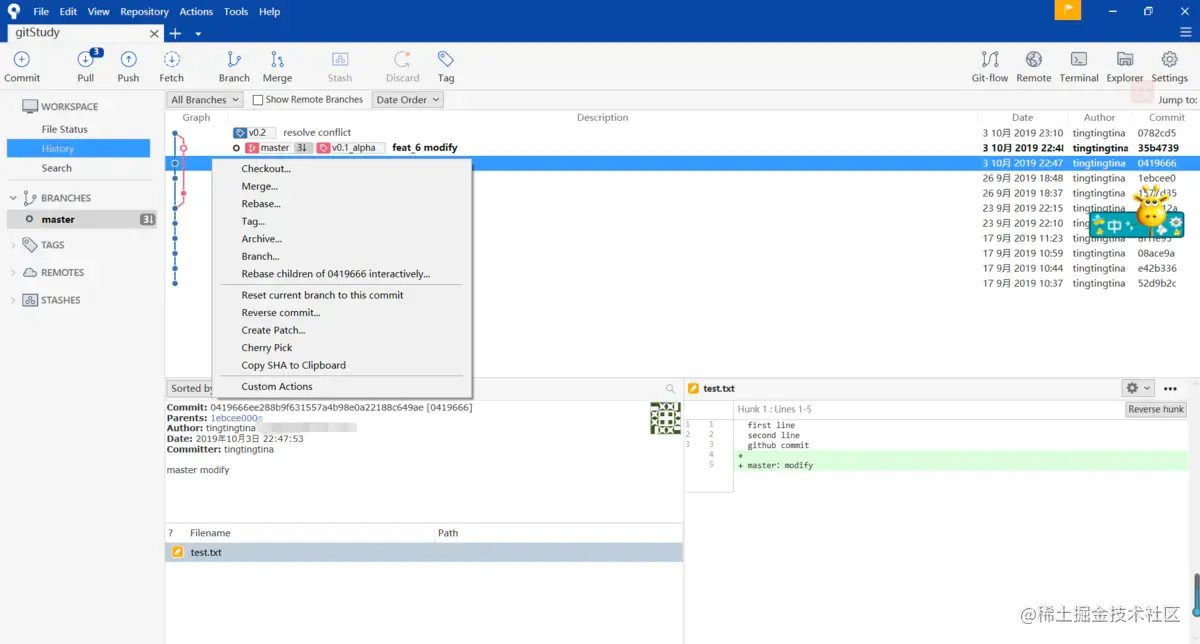The image size is (1200, 644).
Task: Select test.txt in the file list
Action: (x=424, y=552)
